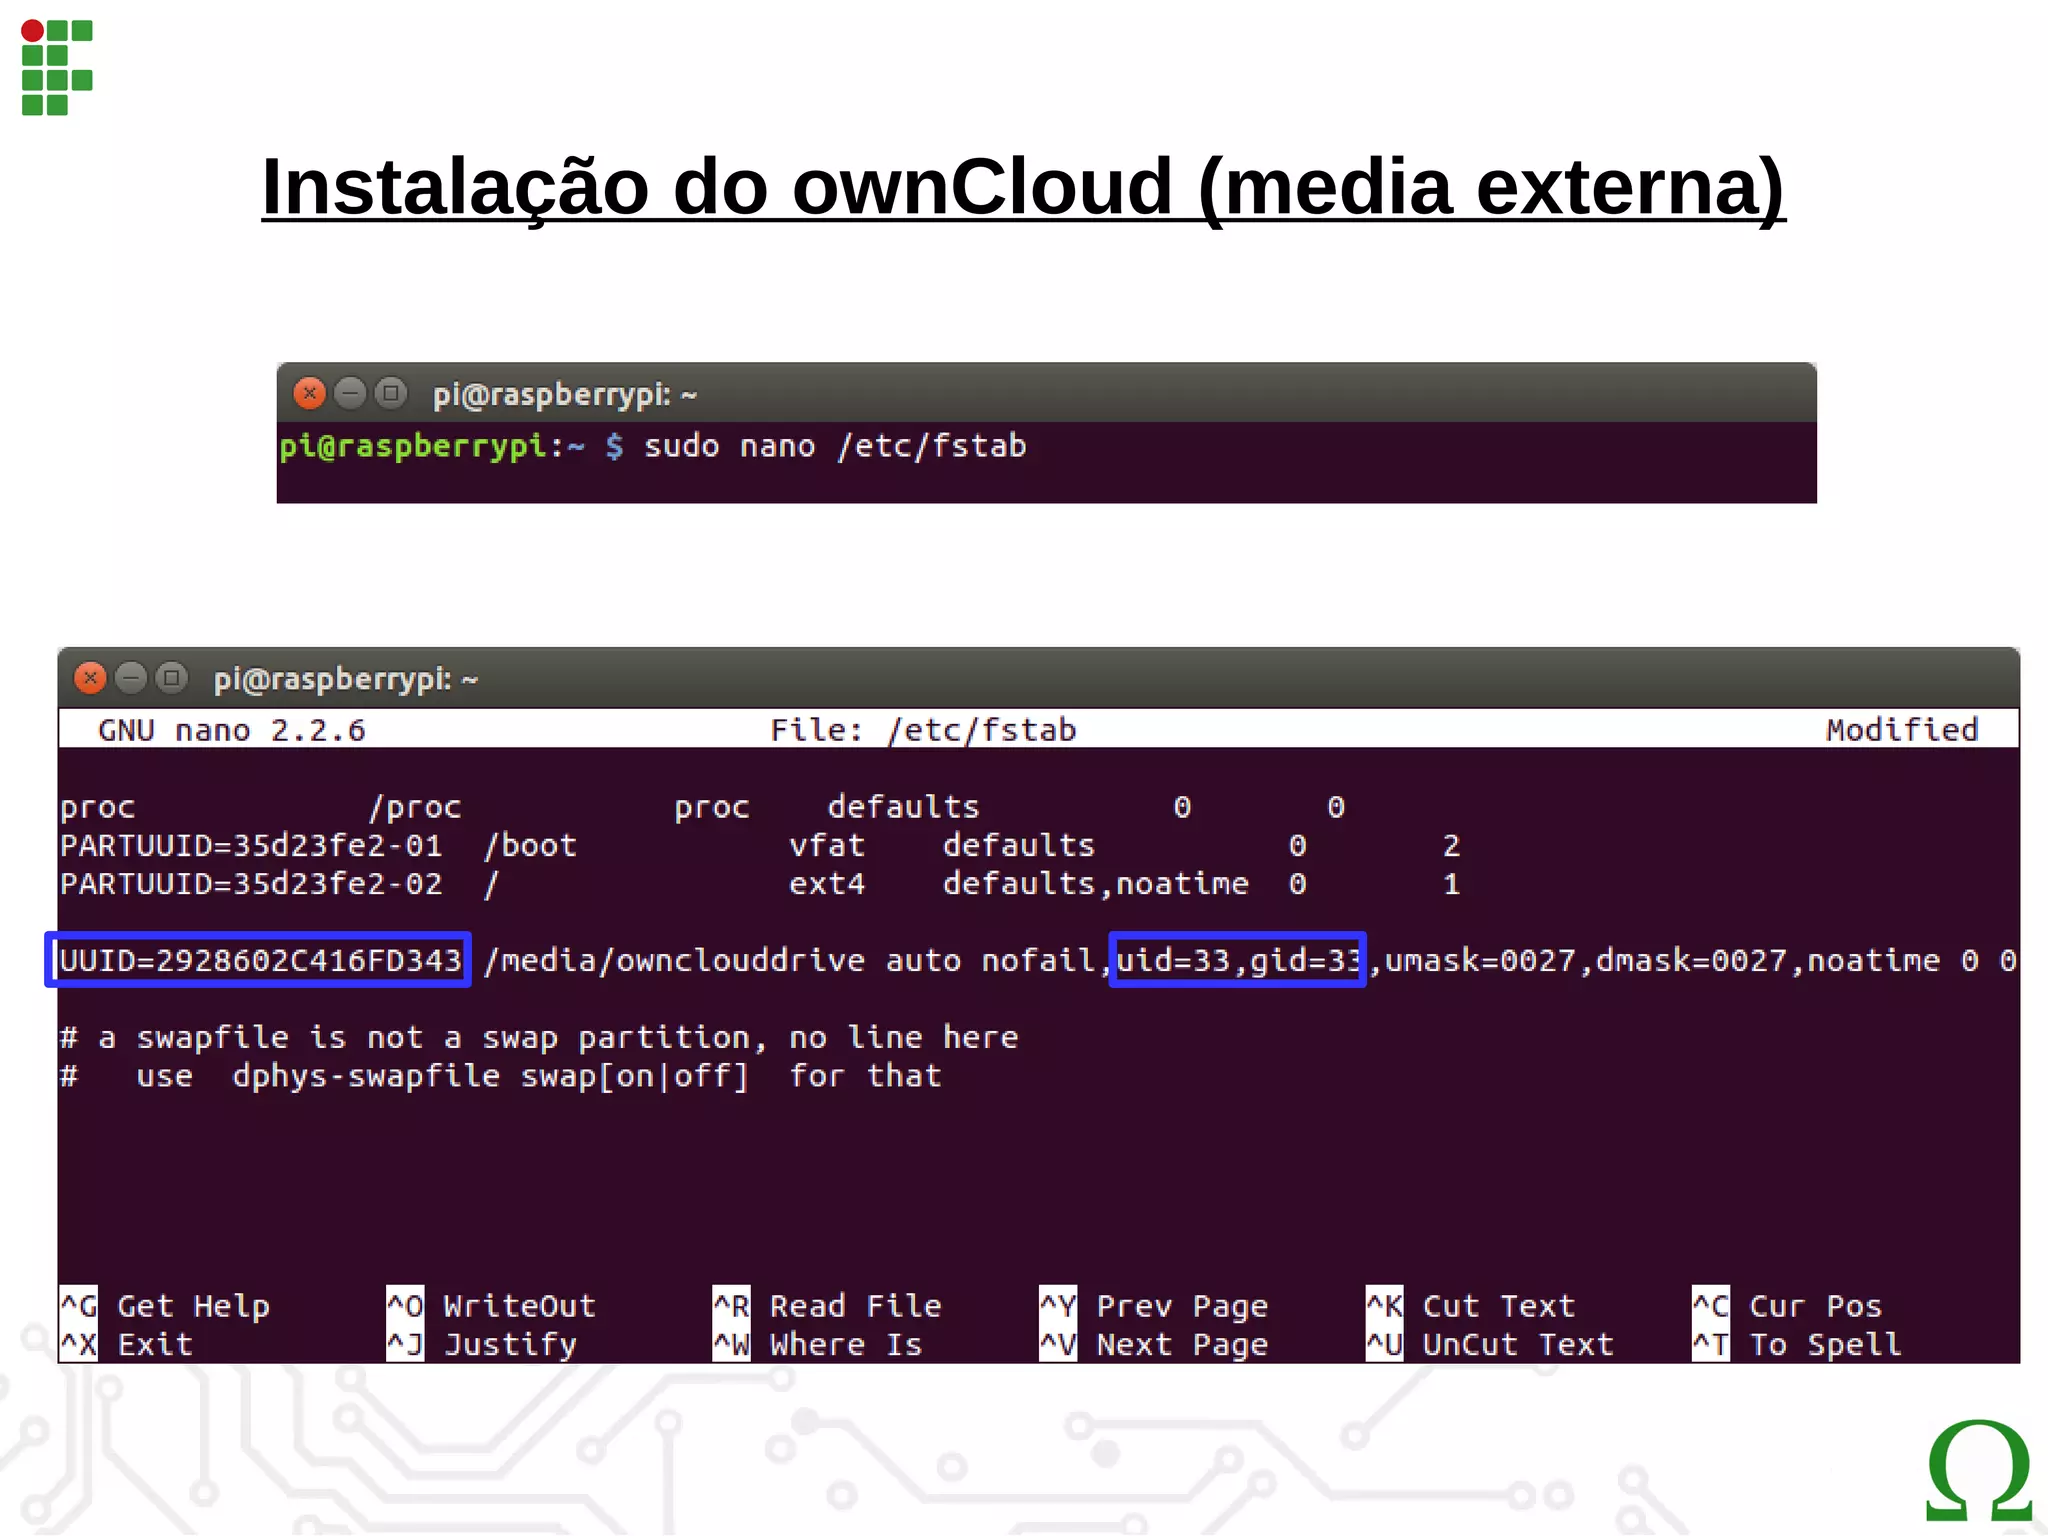Click the dmask=0027 option
This screenshot has width=2048, height=1536.
click(1691, 960)
